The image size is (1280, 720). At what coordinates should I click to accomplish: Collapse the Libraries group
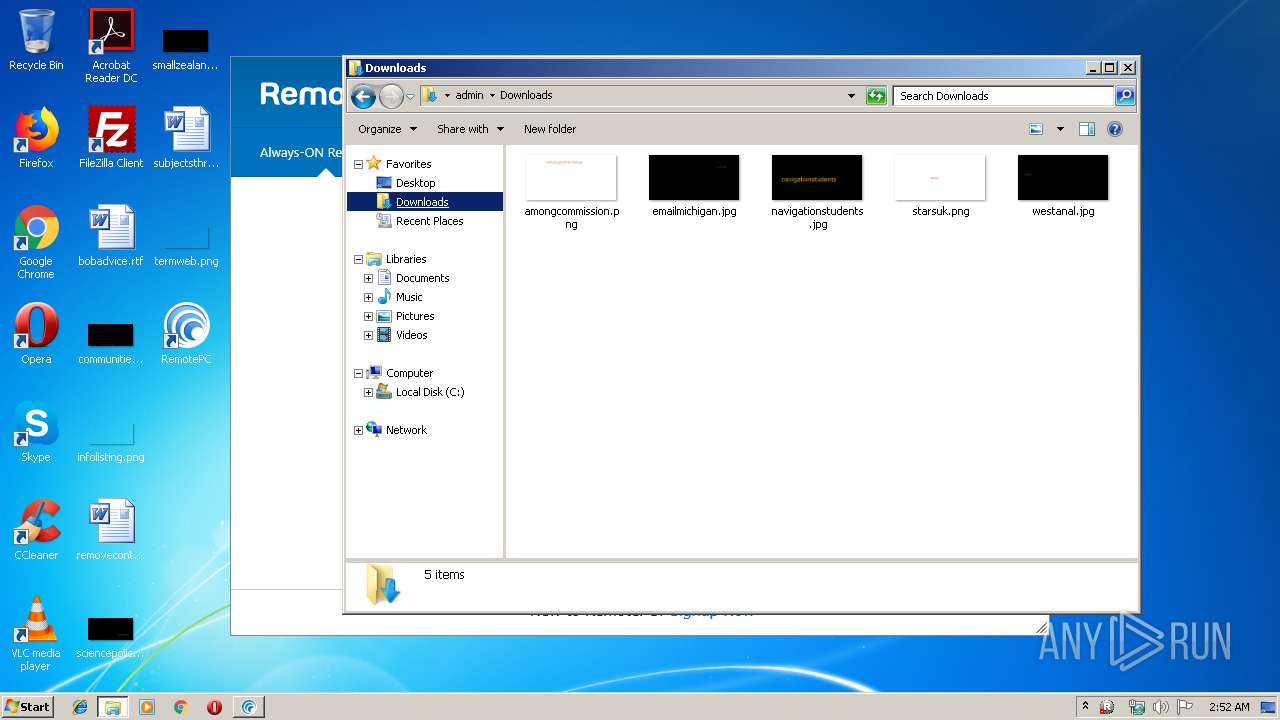(358, 259)
